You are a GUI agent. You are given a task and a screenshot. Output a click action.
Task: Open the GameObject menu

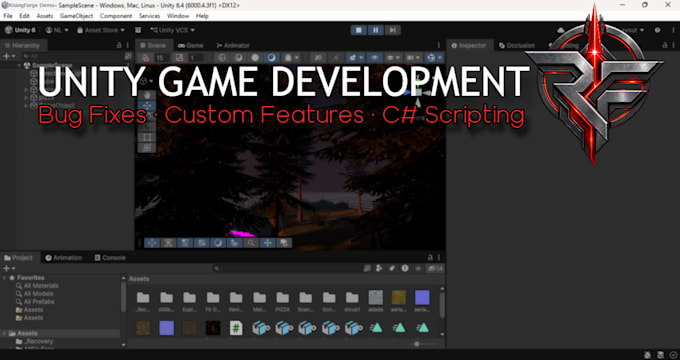point(76,16)
